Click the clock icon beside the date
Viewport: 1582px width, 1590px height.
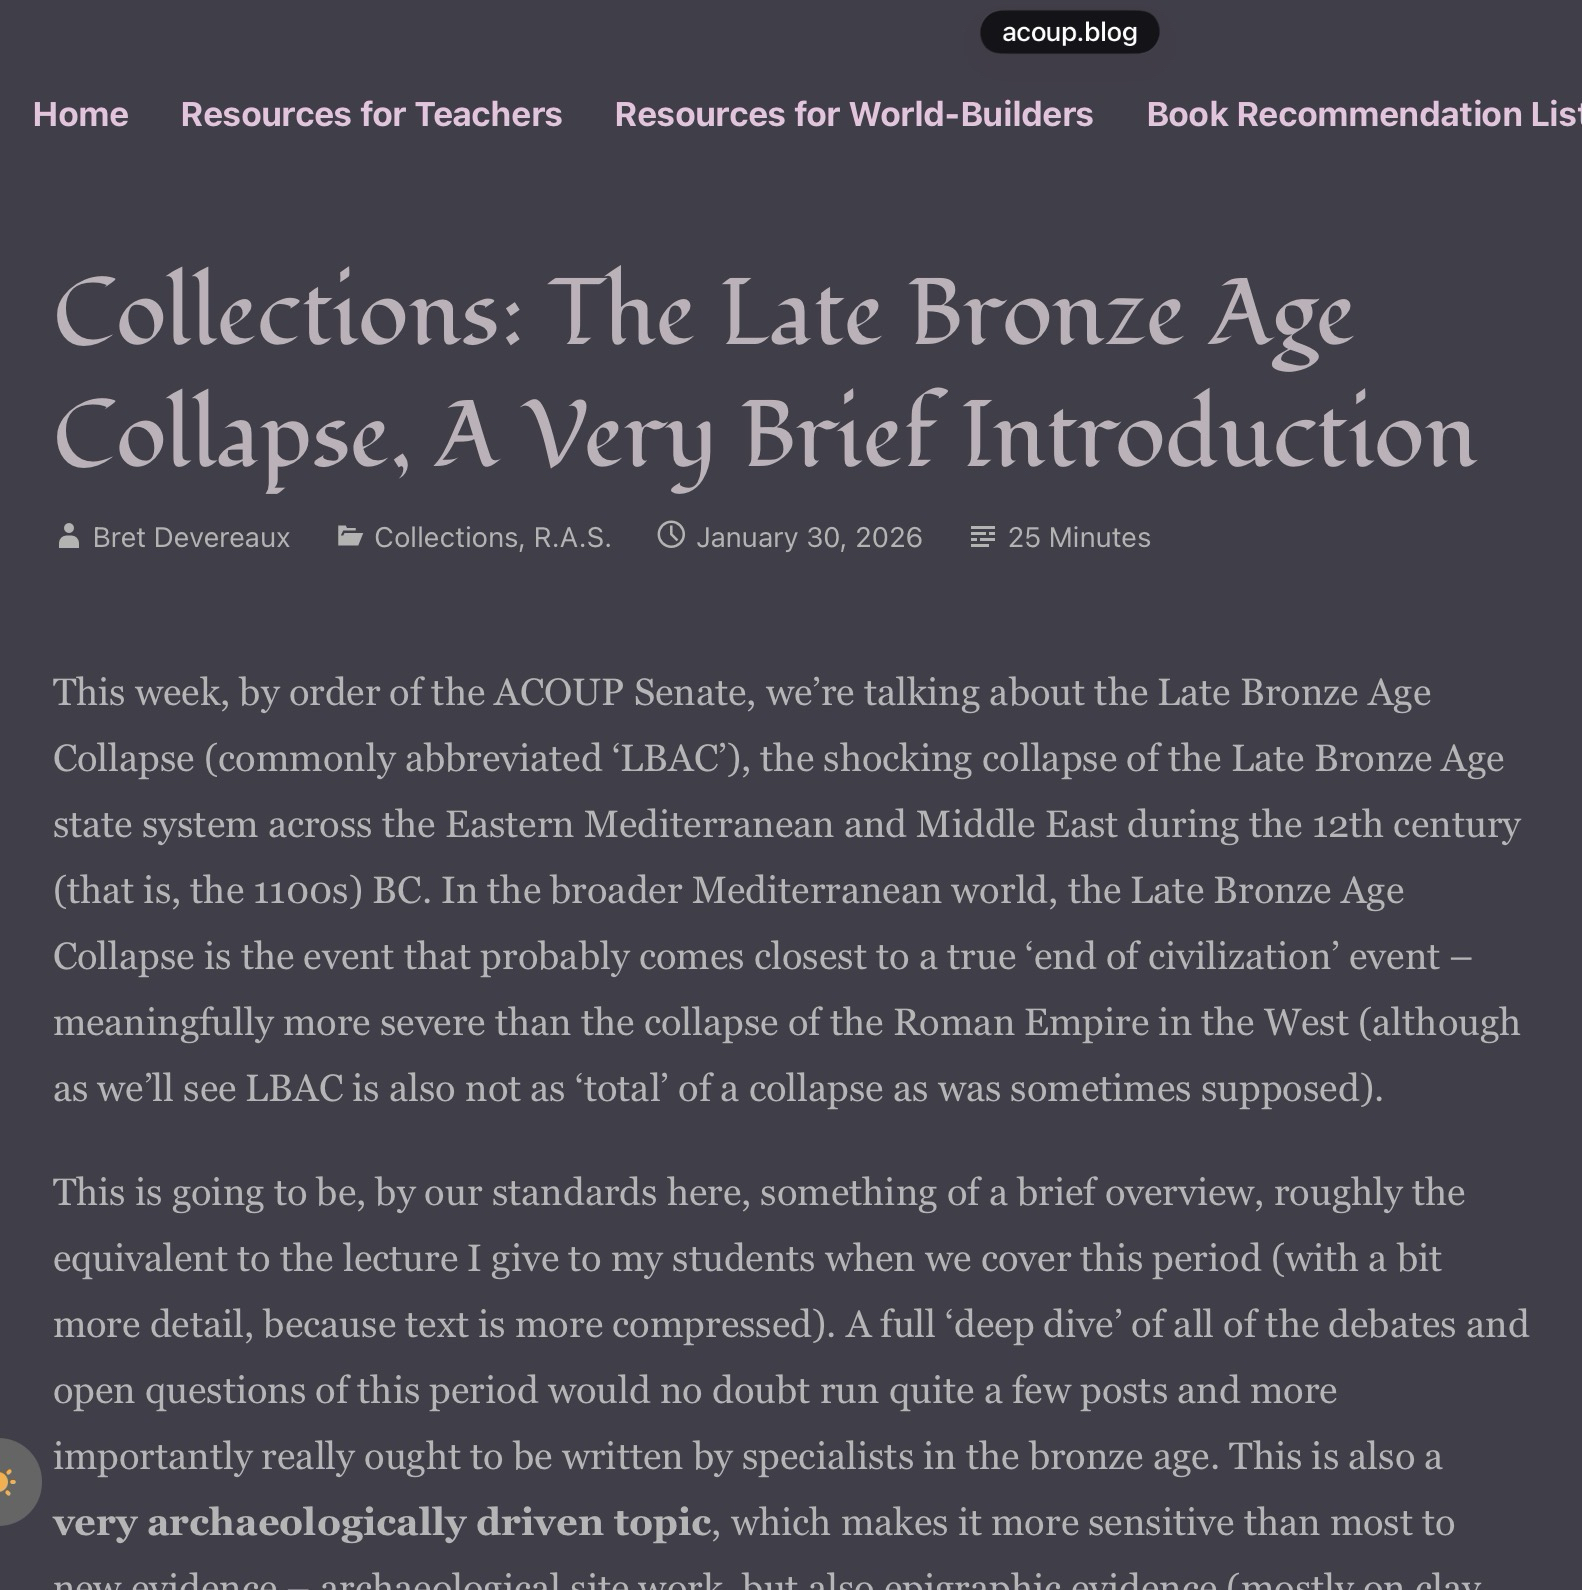[x=671, y=536]
